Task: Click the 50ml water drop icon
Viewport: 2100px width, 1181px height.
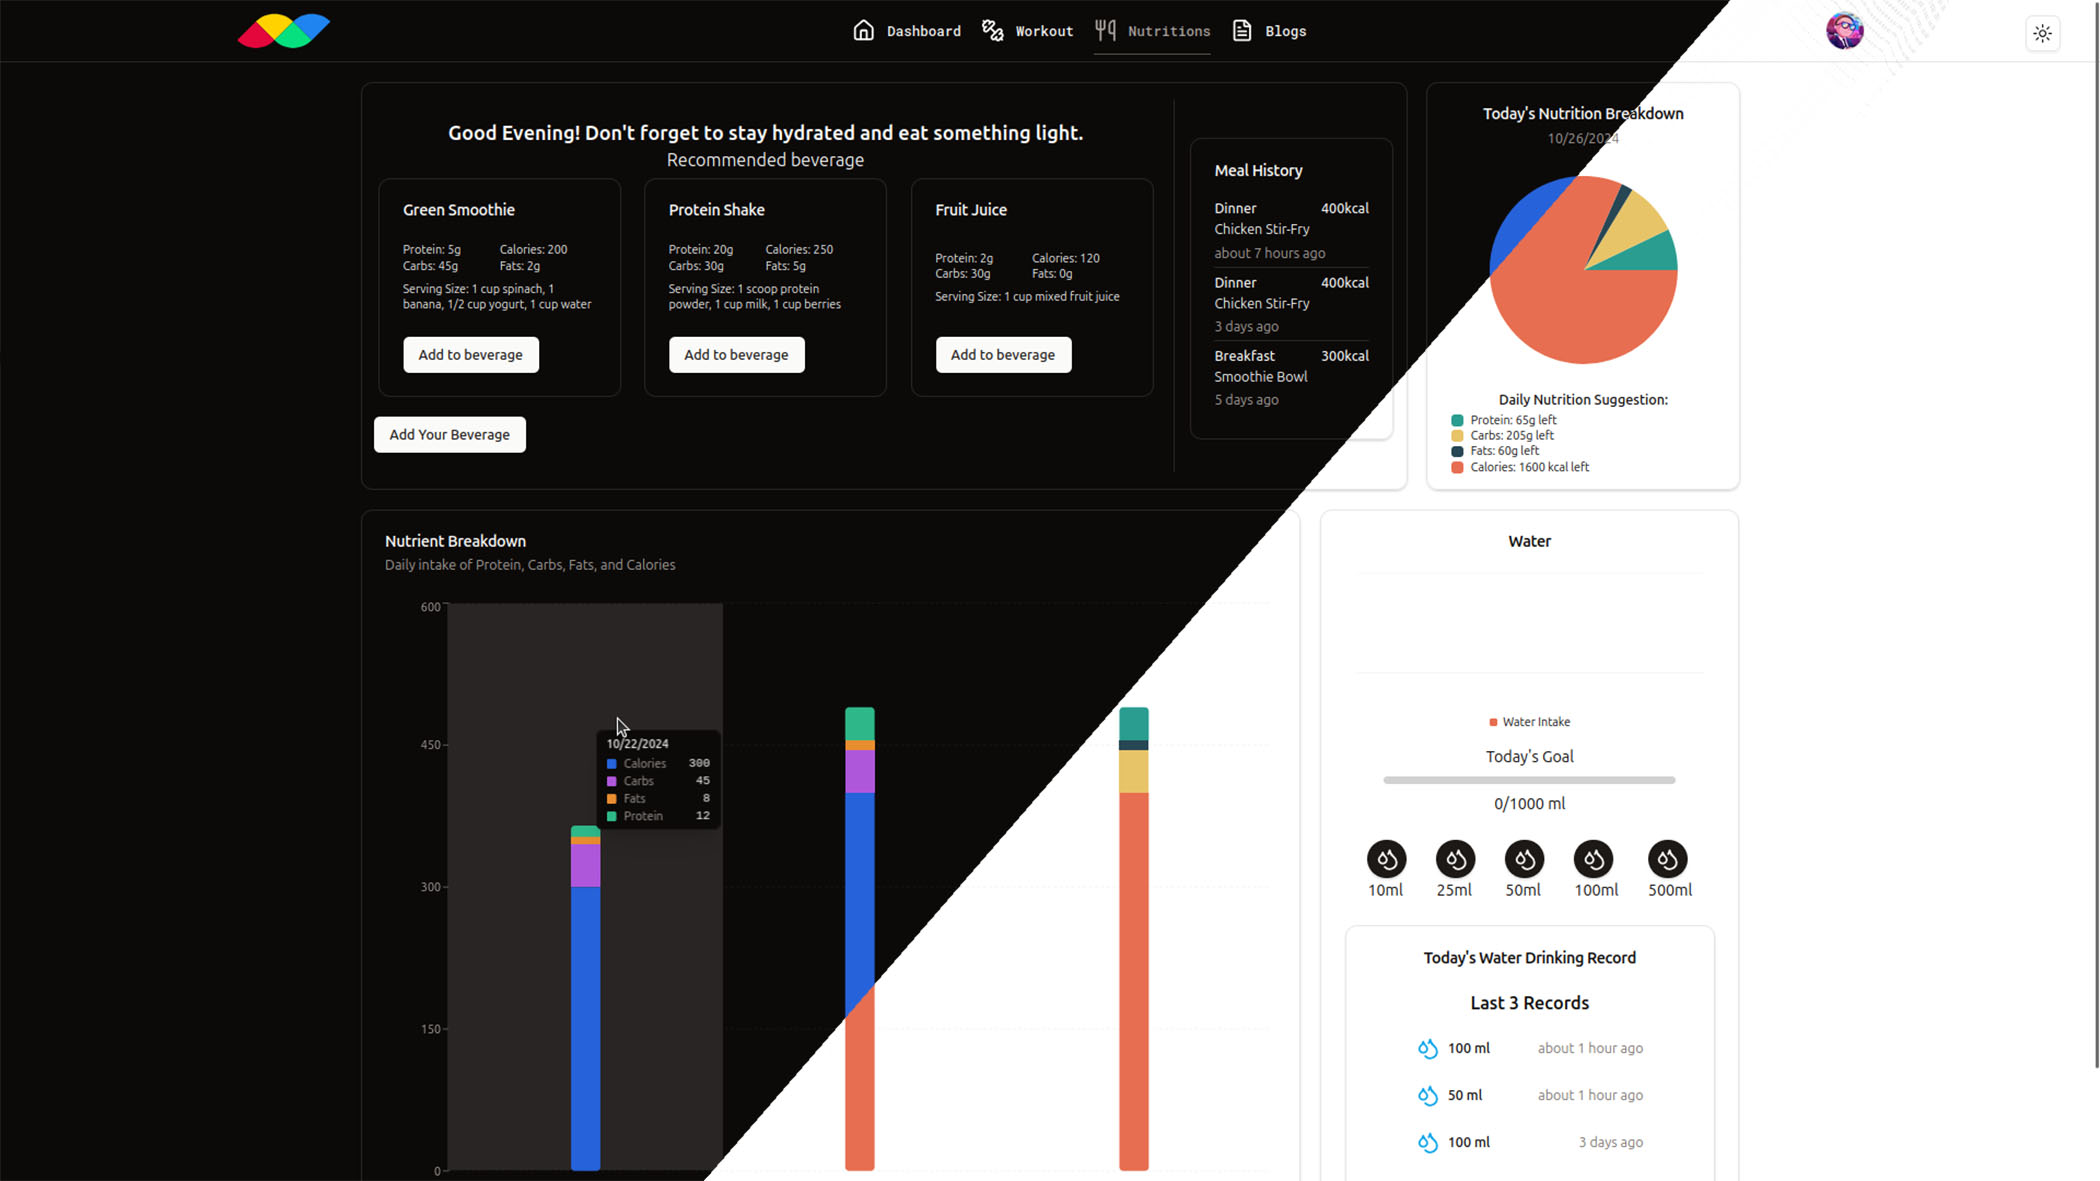Action: coord(1524,859)
